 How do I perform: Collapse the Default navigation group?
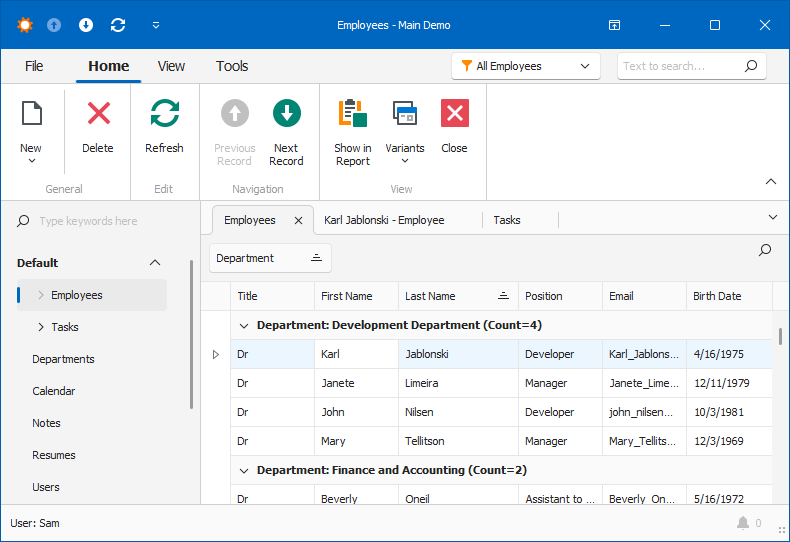[155, 263]
